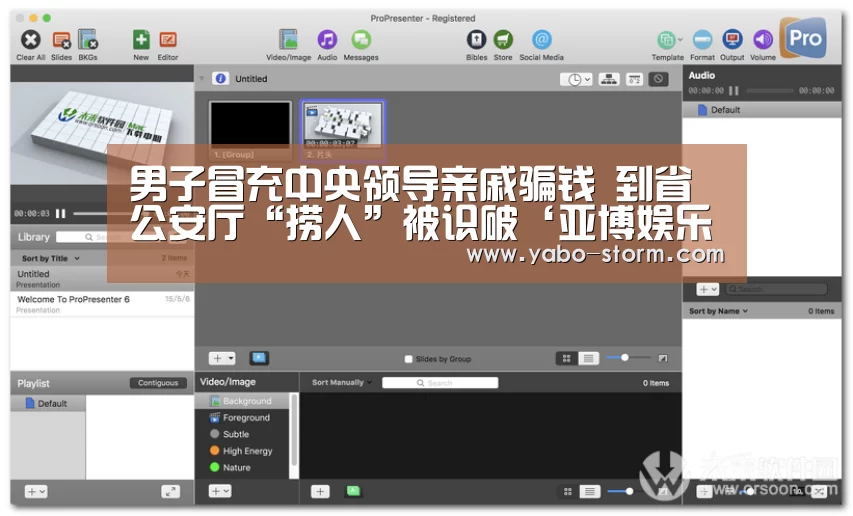Image resolution: width=853 pixels, height=516 pixels.
Task: Click the green image icon in media bin
Action: click(x=354, y=491)
